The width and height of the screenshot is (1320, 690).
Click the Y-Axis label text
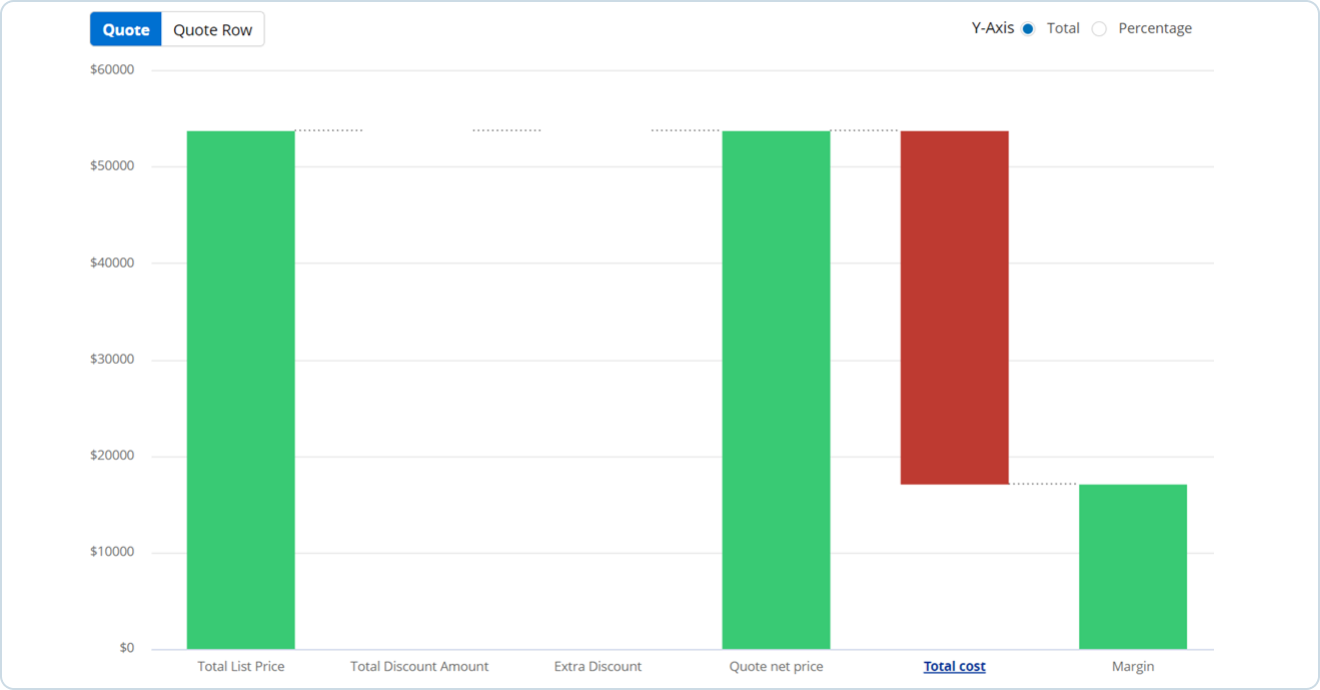[x=992, y=29]
